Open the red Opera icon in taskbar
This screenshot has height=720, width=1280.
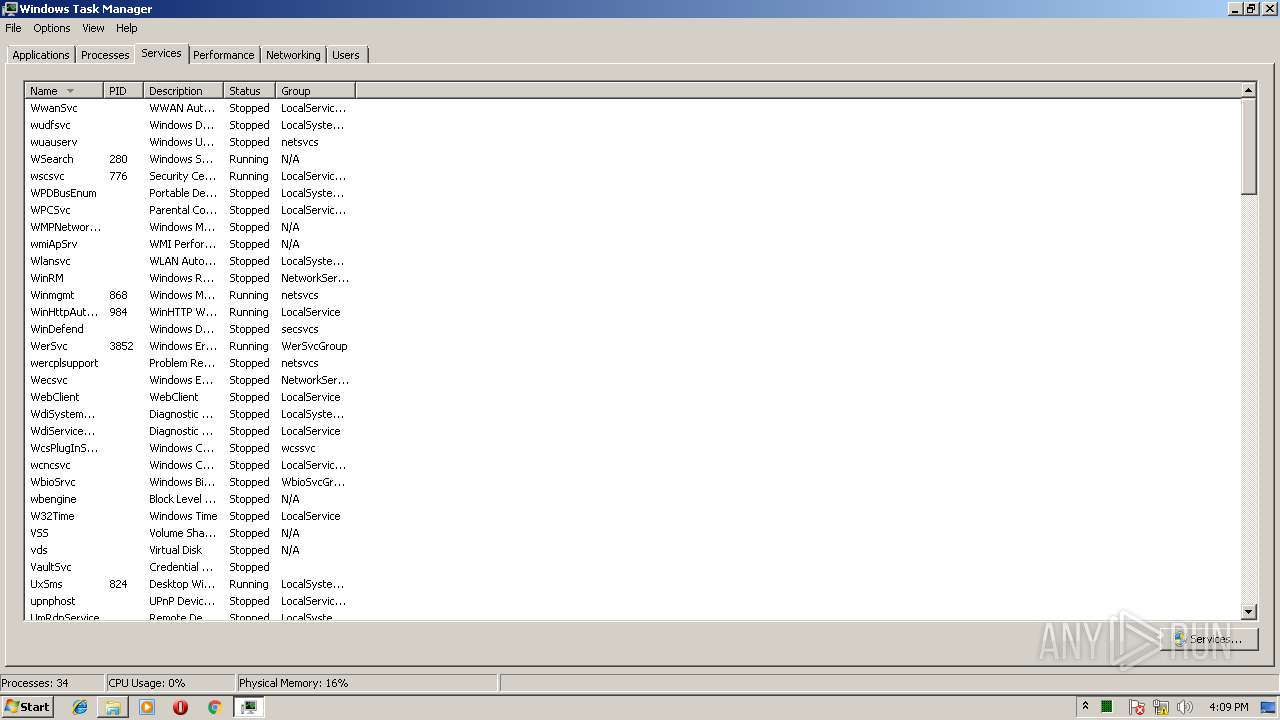pos(180,707)
